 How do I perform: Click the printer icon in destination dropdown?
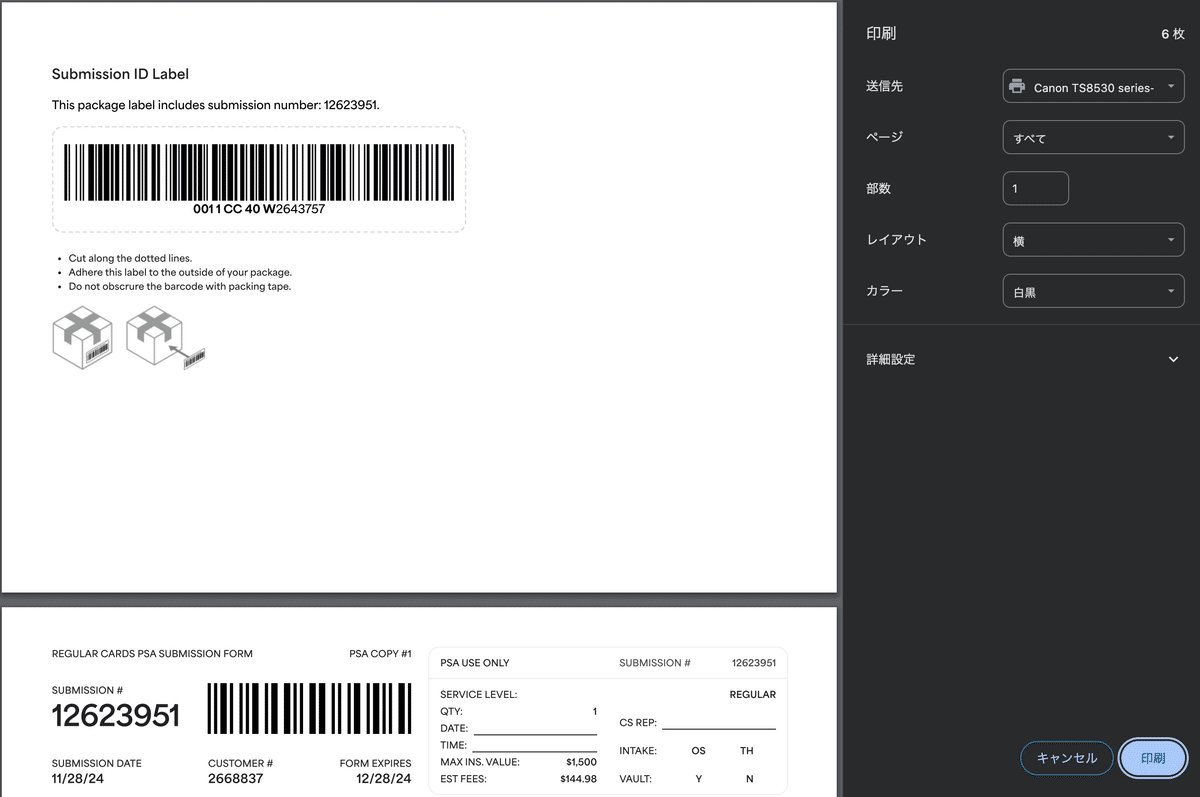pos(1017,87)
